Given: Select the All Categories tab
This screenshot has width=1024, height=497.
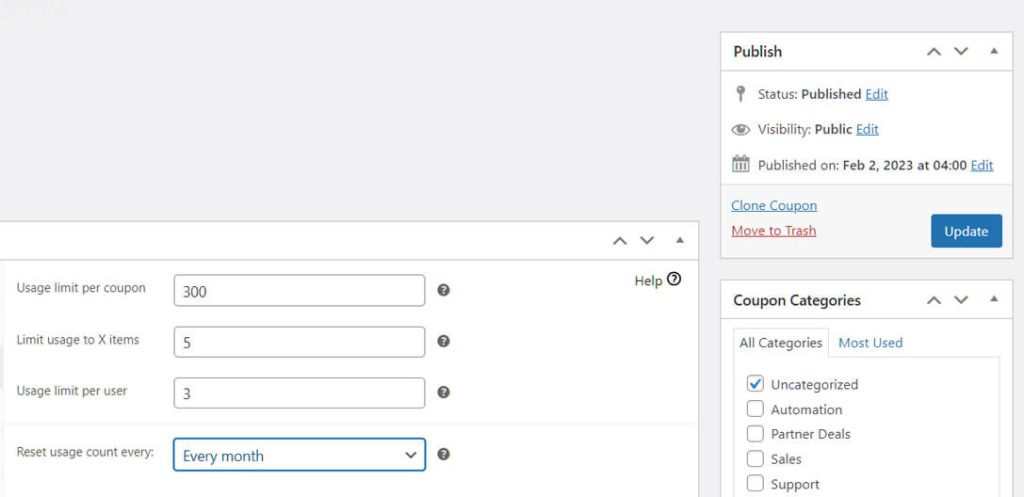Looking at the screenshot, I should coord(780,342).
